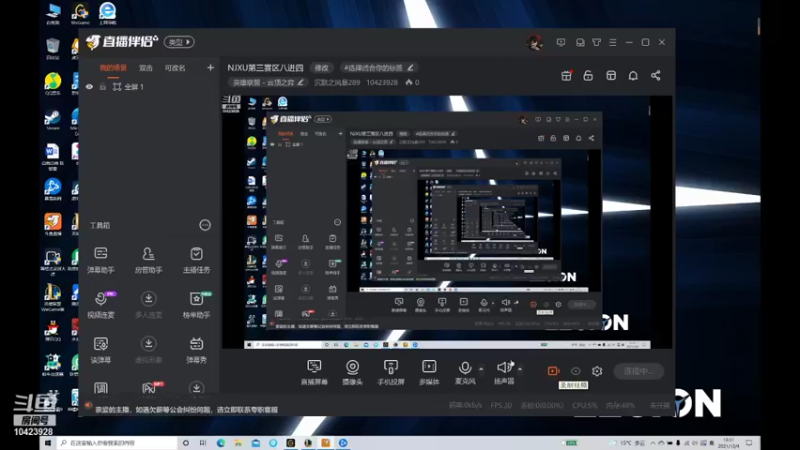Open the Recycle Bin desktop icon
Viewport: 800px width, 450px height.
click(53, 48)
